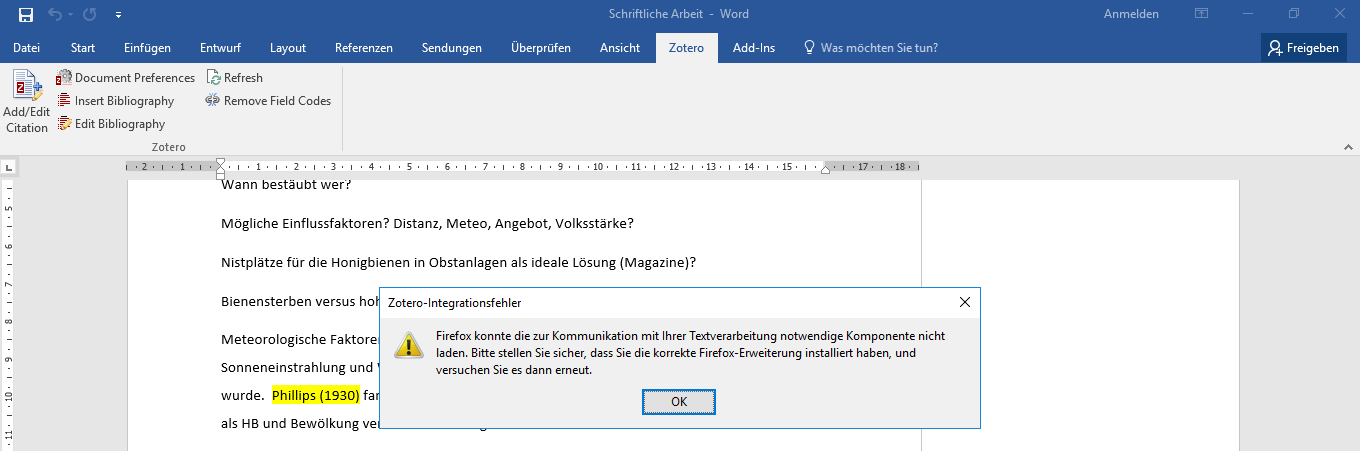Open the Datei tab

[x=27, y=47]
